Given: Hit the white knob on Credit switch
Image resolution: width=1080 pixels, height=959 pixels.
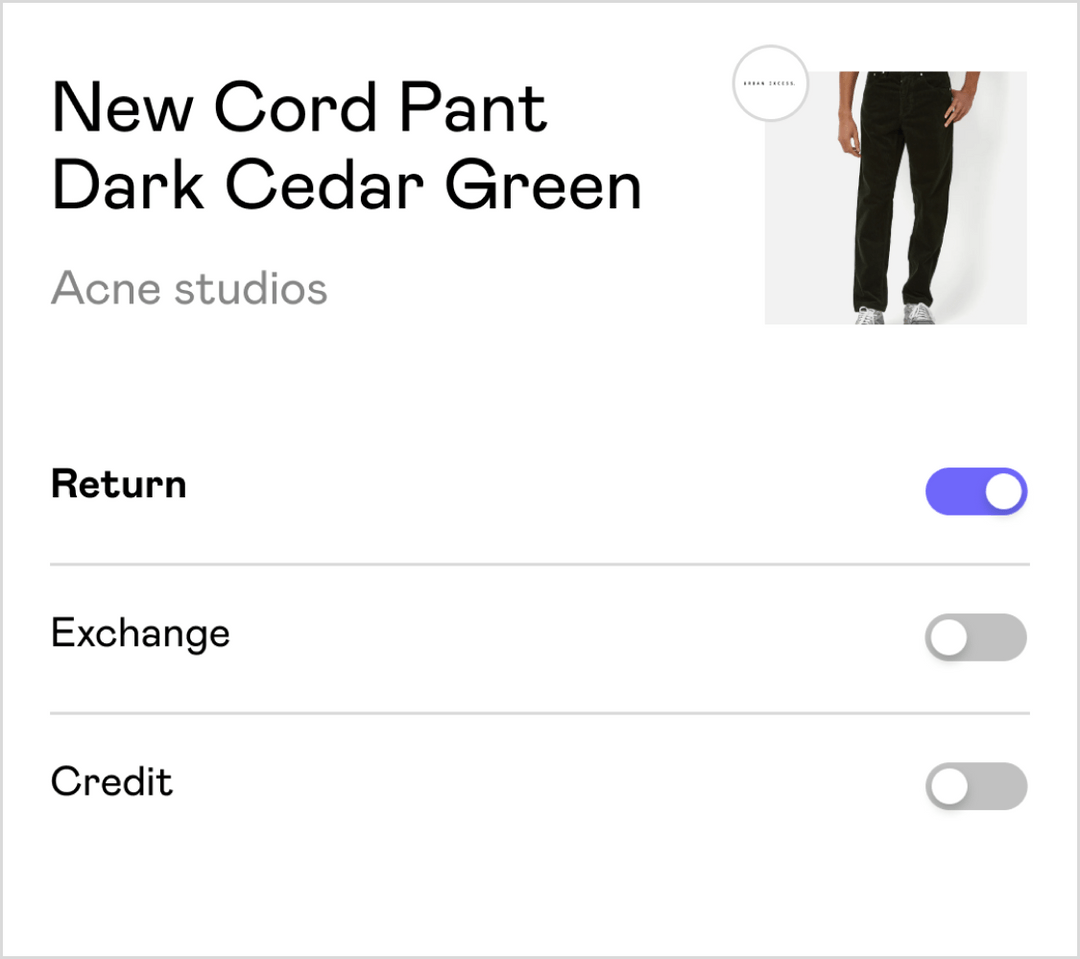Looking at the screenshot, I should [948, 786].
